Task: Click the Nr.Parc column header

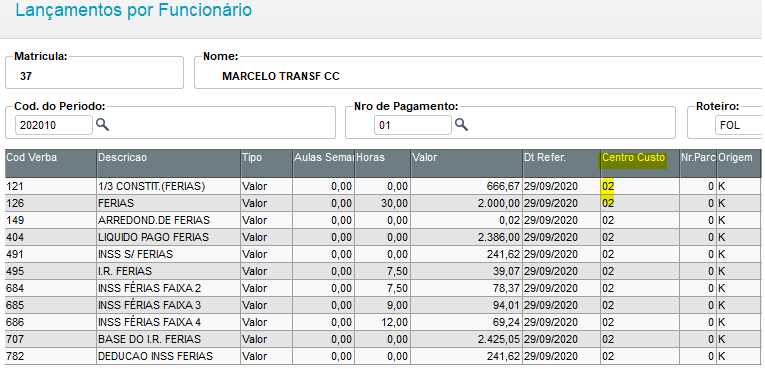Action: tap(698, 164)
